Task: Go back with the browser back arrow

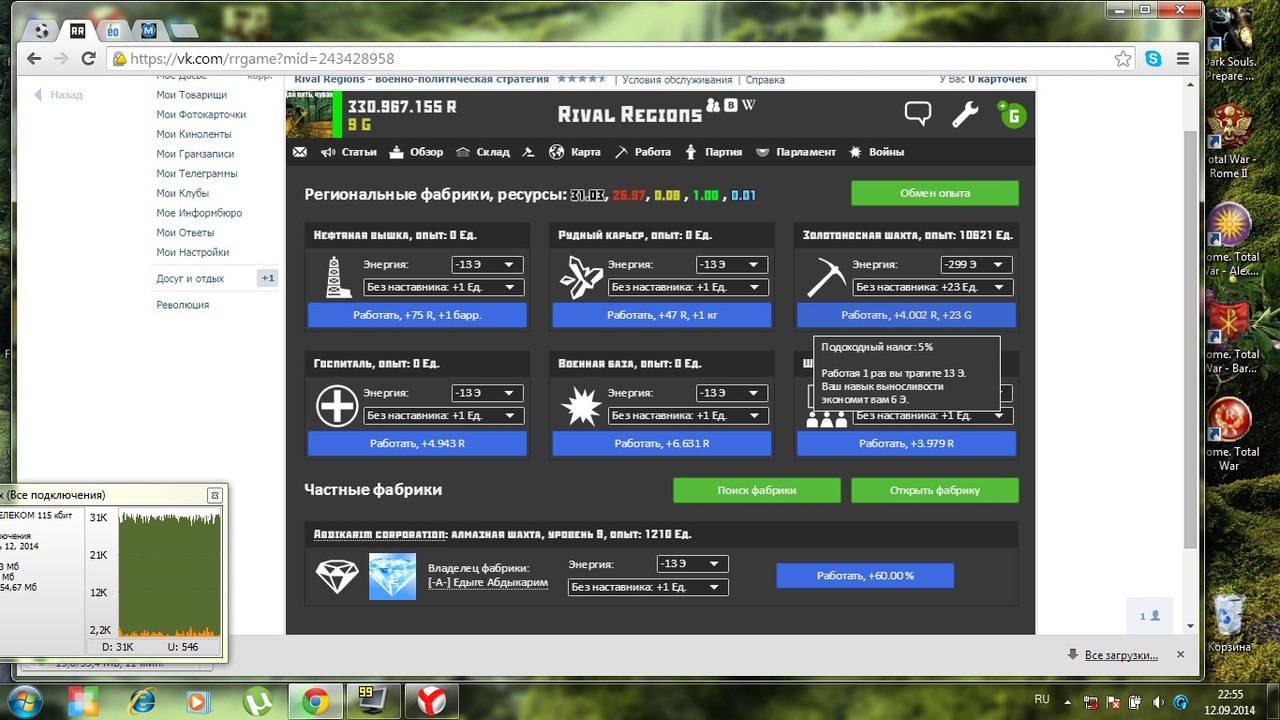Action: coord(35,59)
